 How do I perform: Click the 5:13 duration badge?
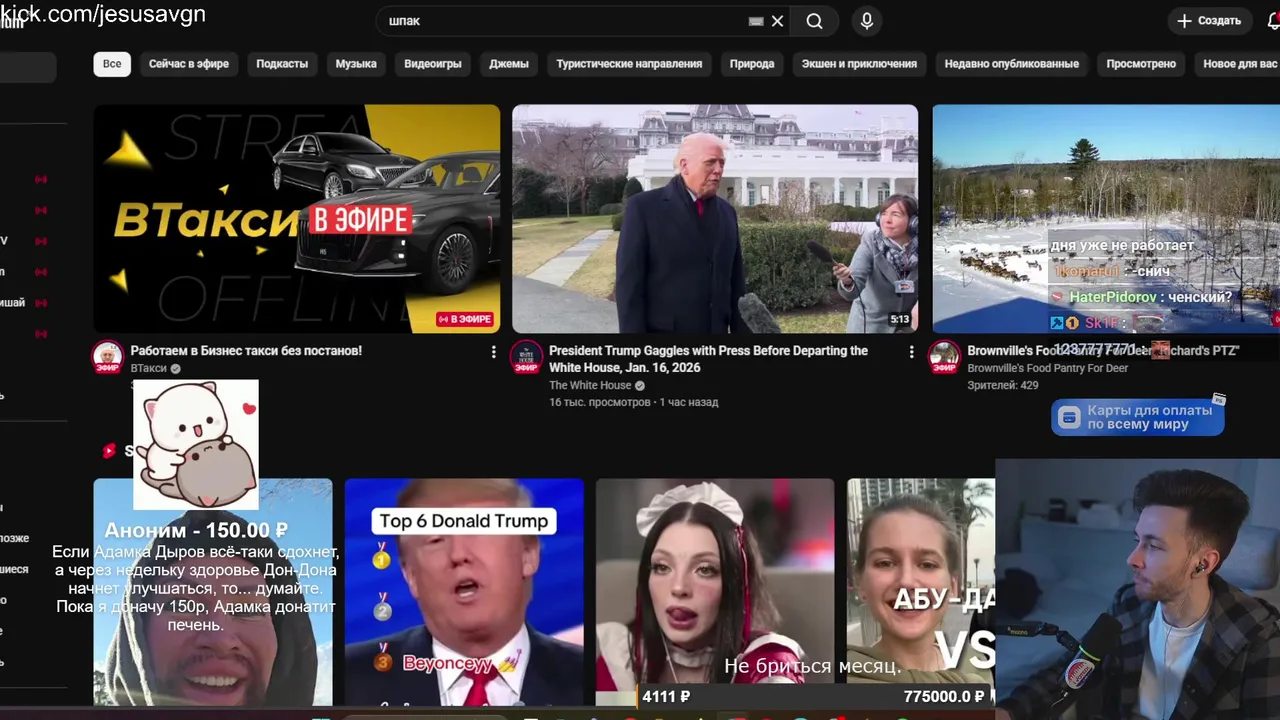click(x=900, y=320)
